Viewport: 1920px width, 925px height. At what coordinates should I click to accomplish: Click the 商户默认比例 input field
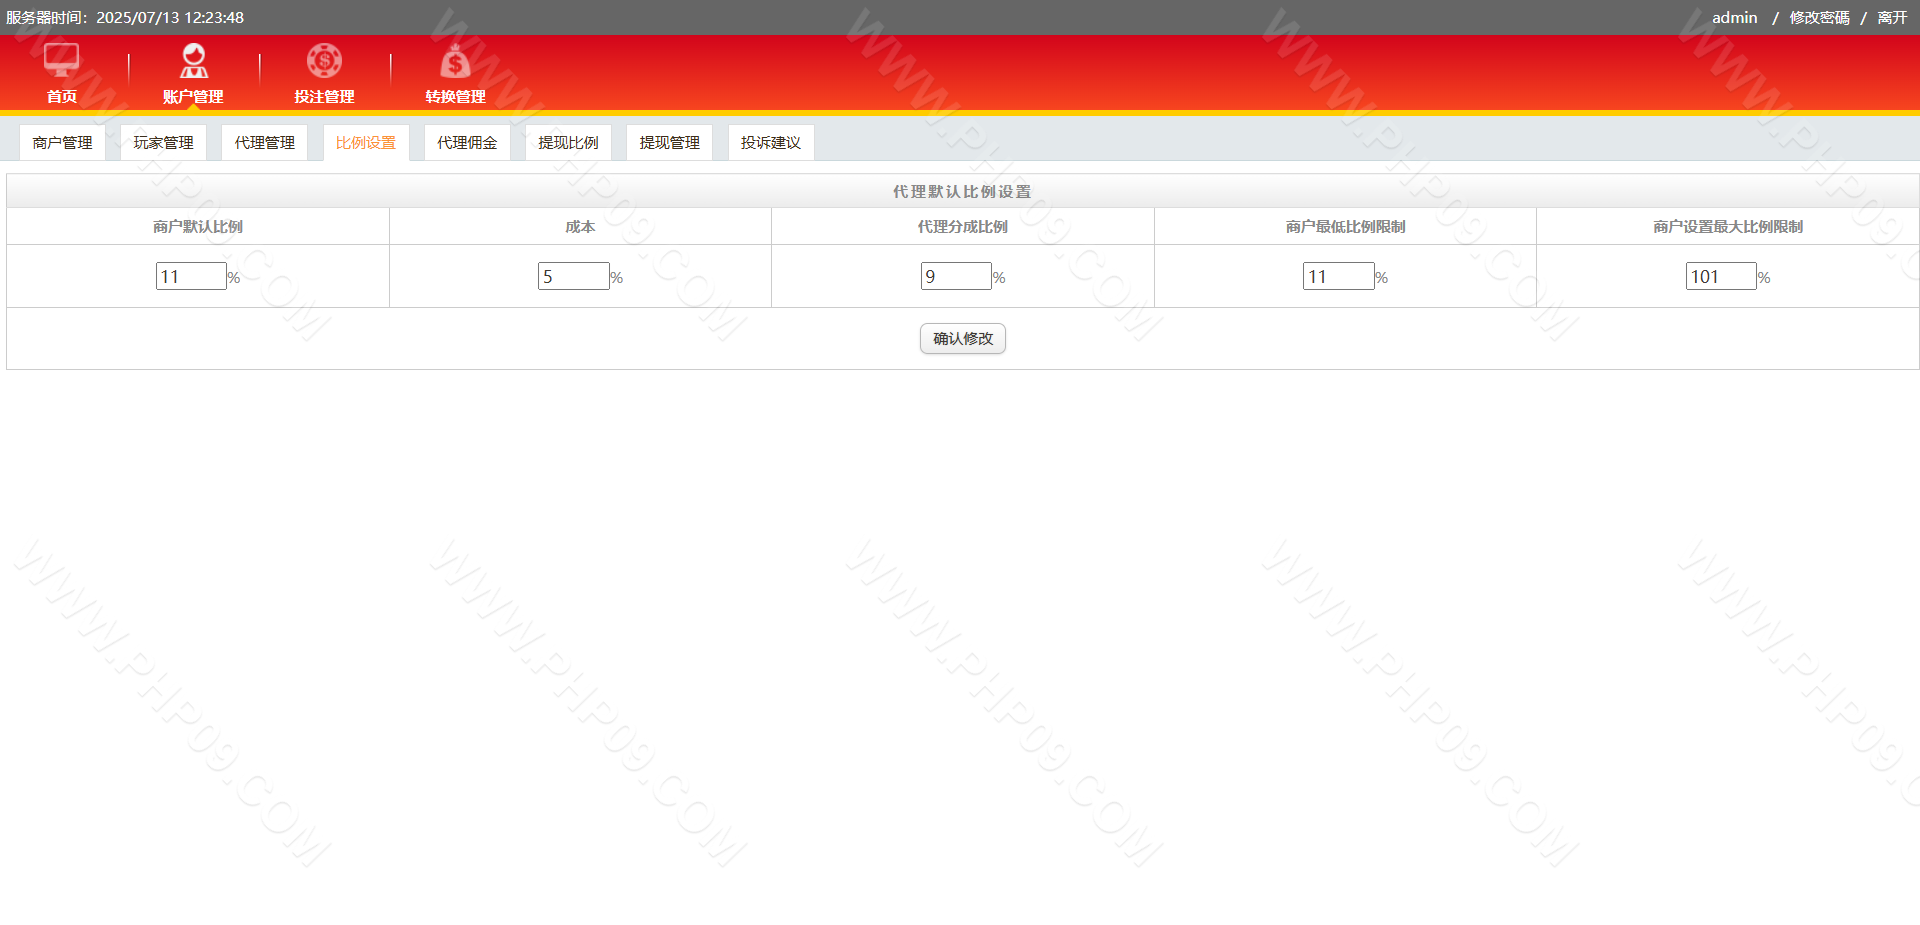click(x=191, y=276)
